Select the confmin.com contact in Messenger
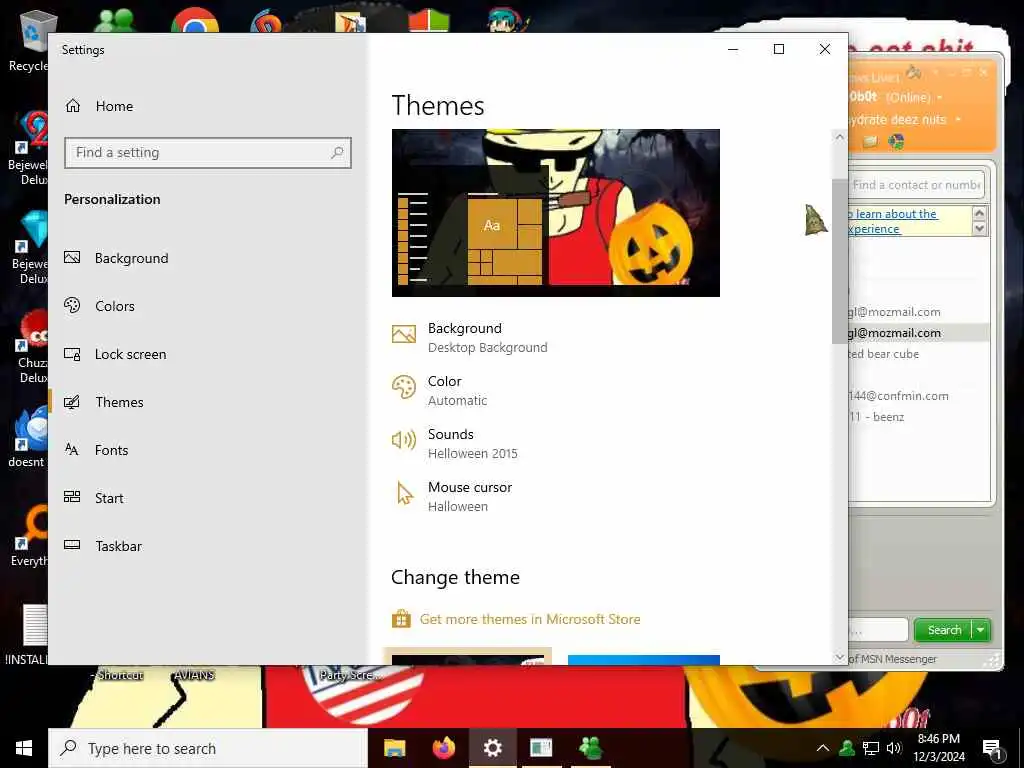The height and width of the screenshot is (768, 1024). tap(899, 396)
